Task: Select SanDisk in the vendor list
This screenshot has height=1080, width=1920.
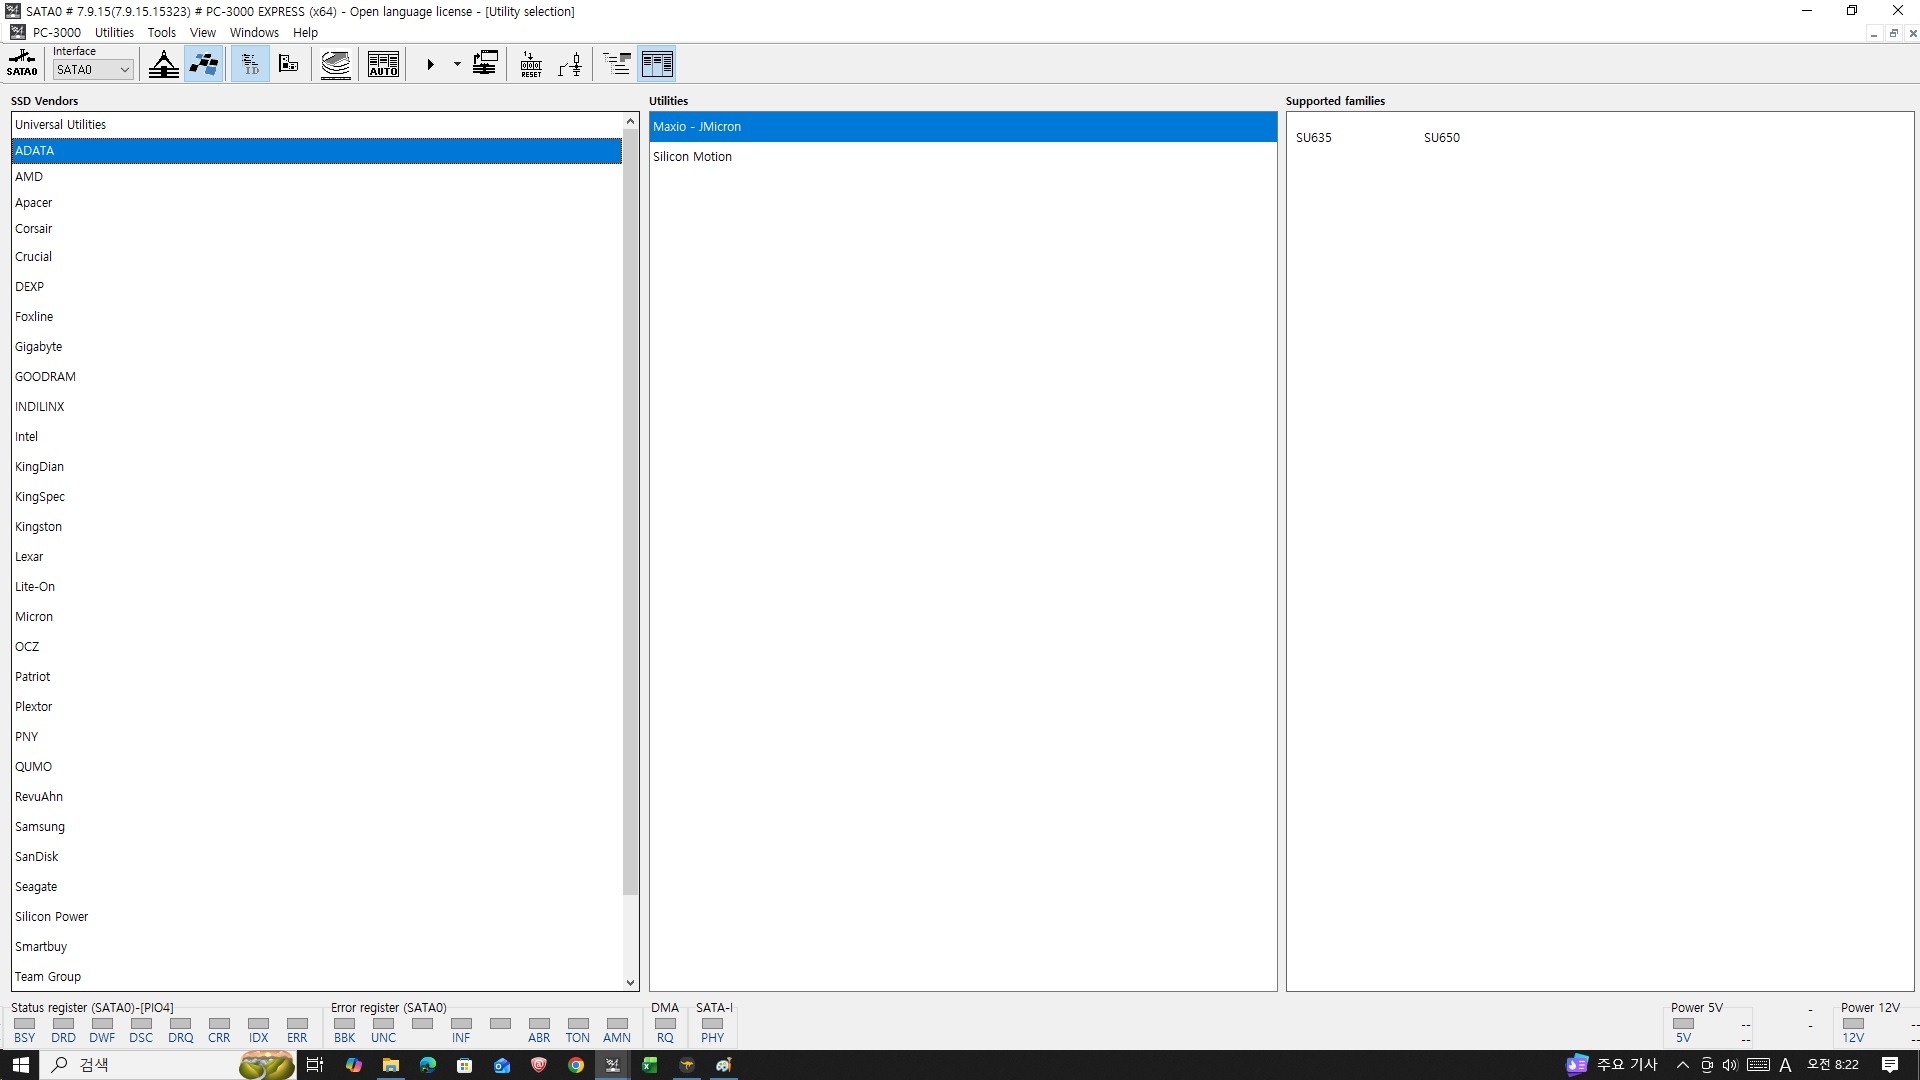Action: (317, 857)
